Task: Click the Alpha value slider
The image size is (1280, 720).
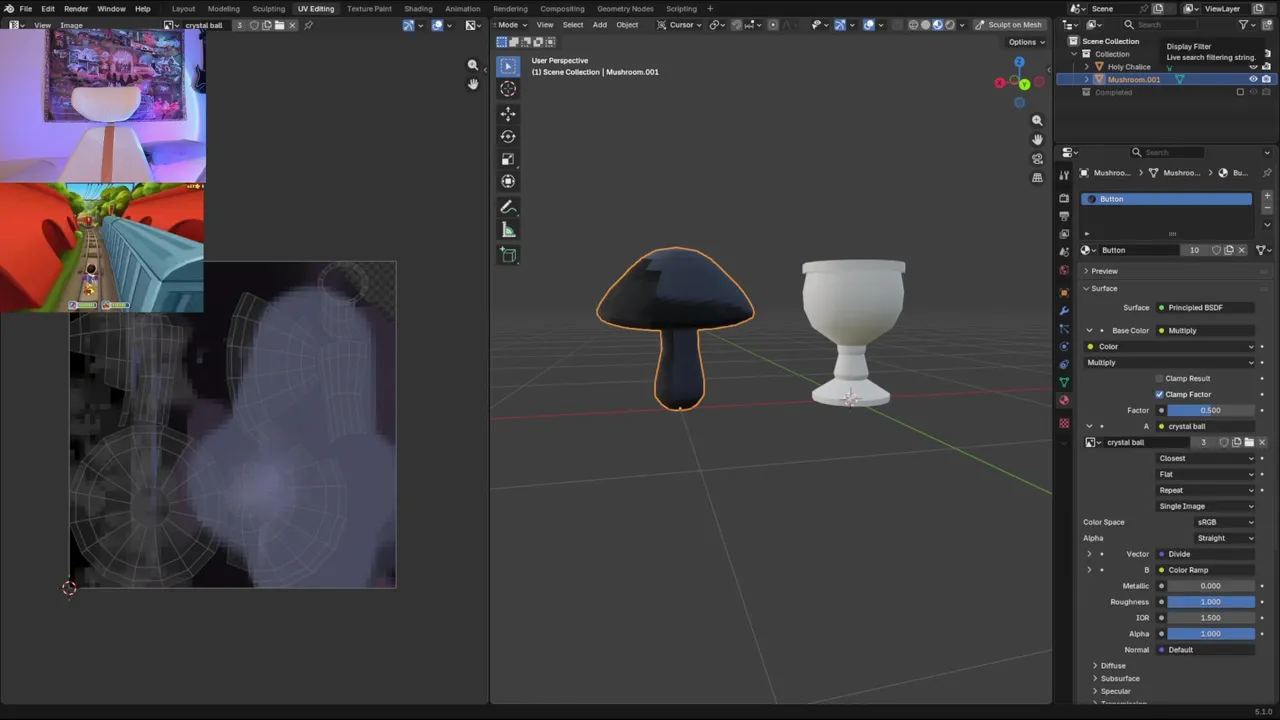Action: tap(1210, 634)
